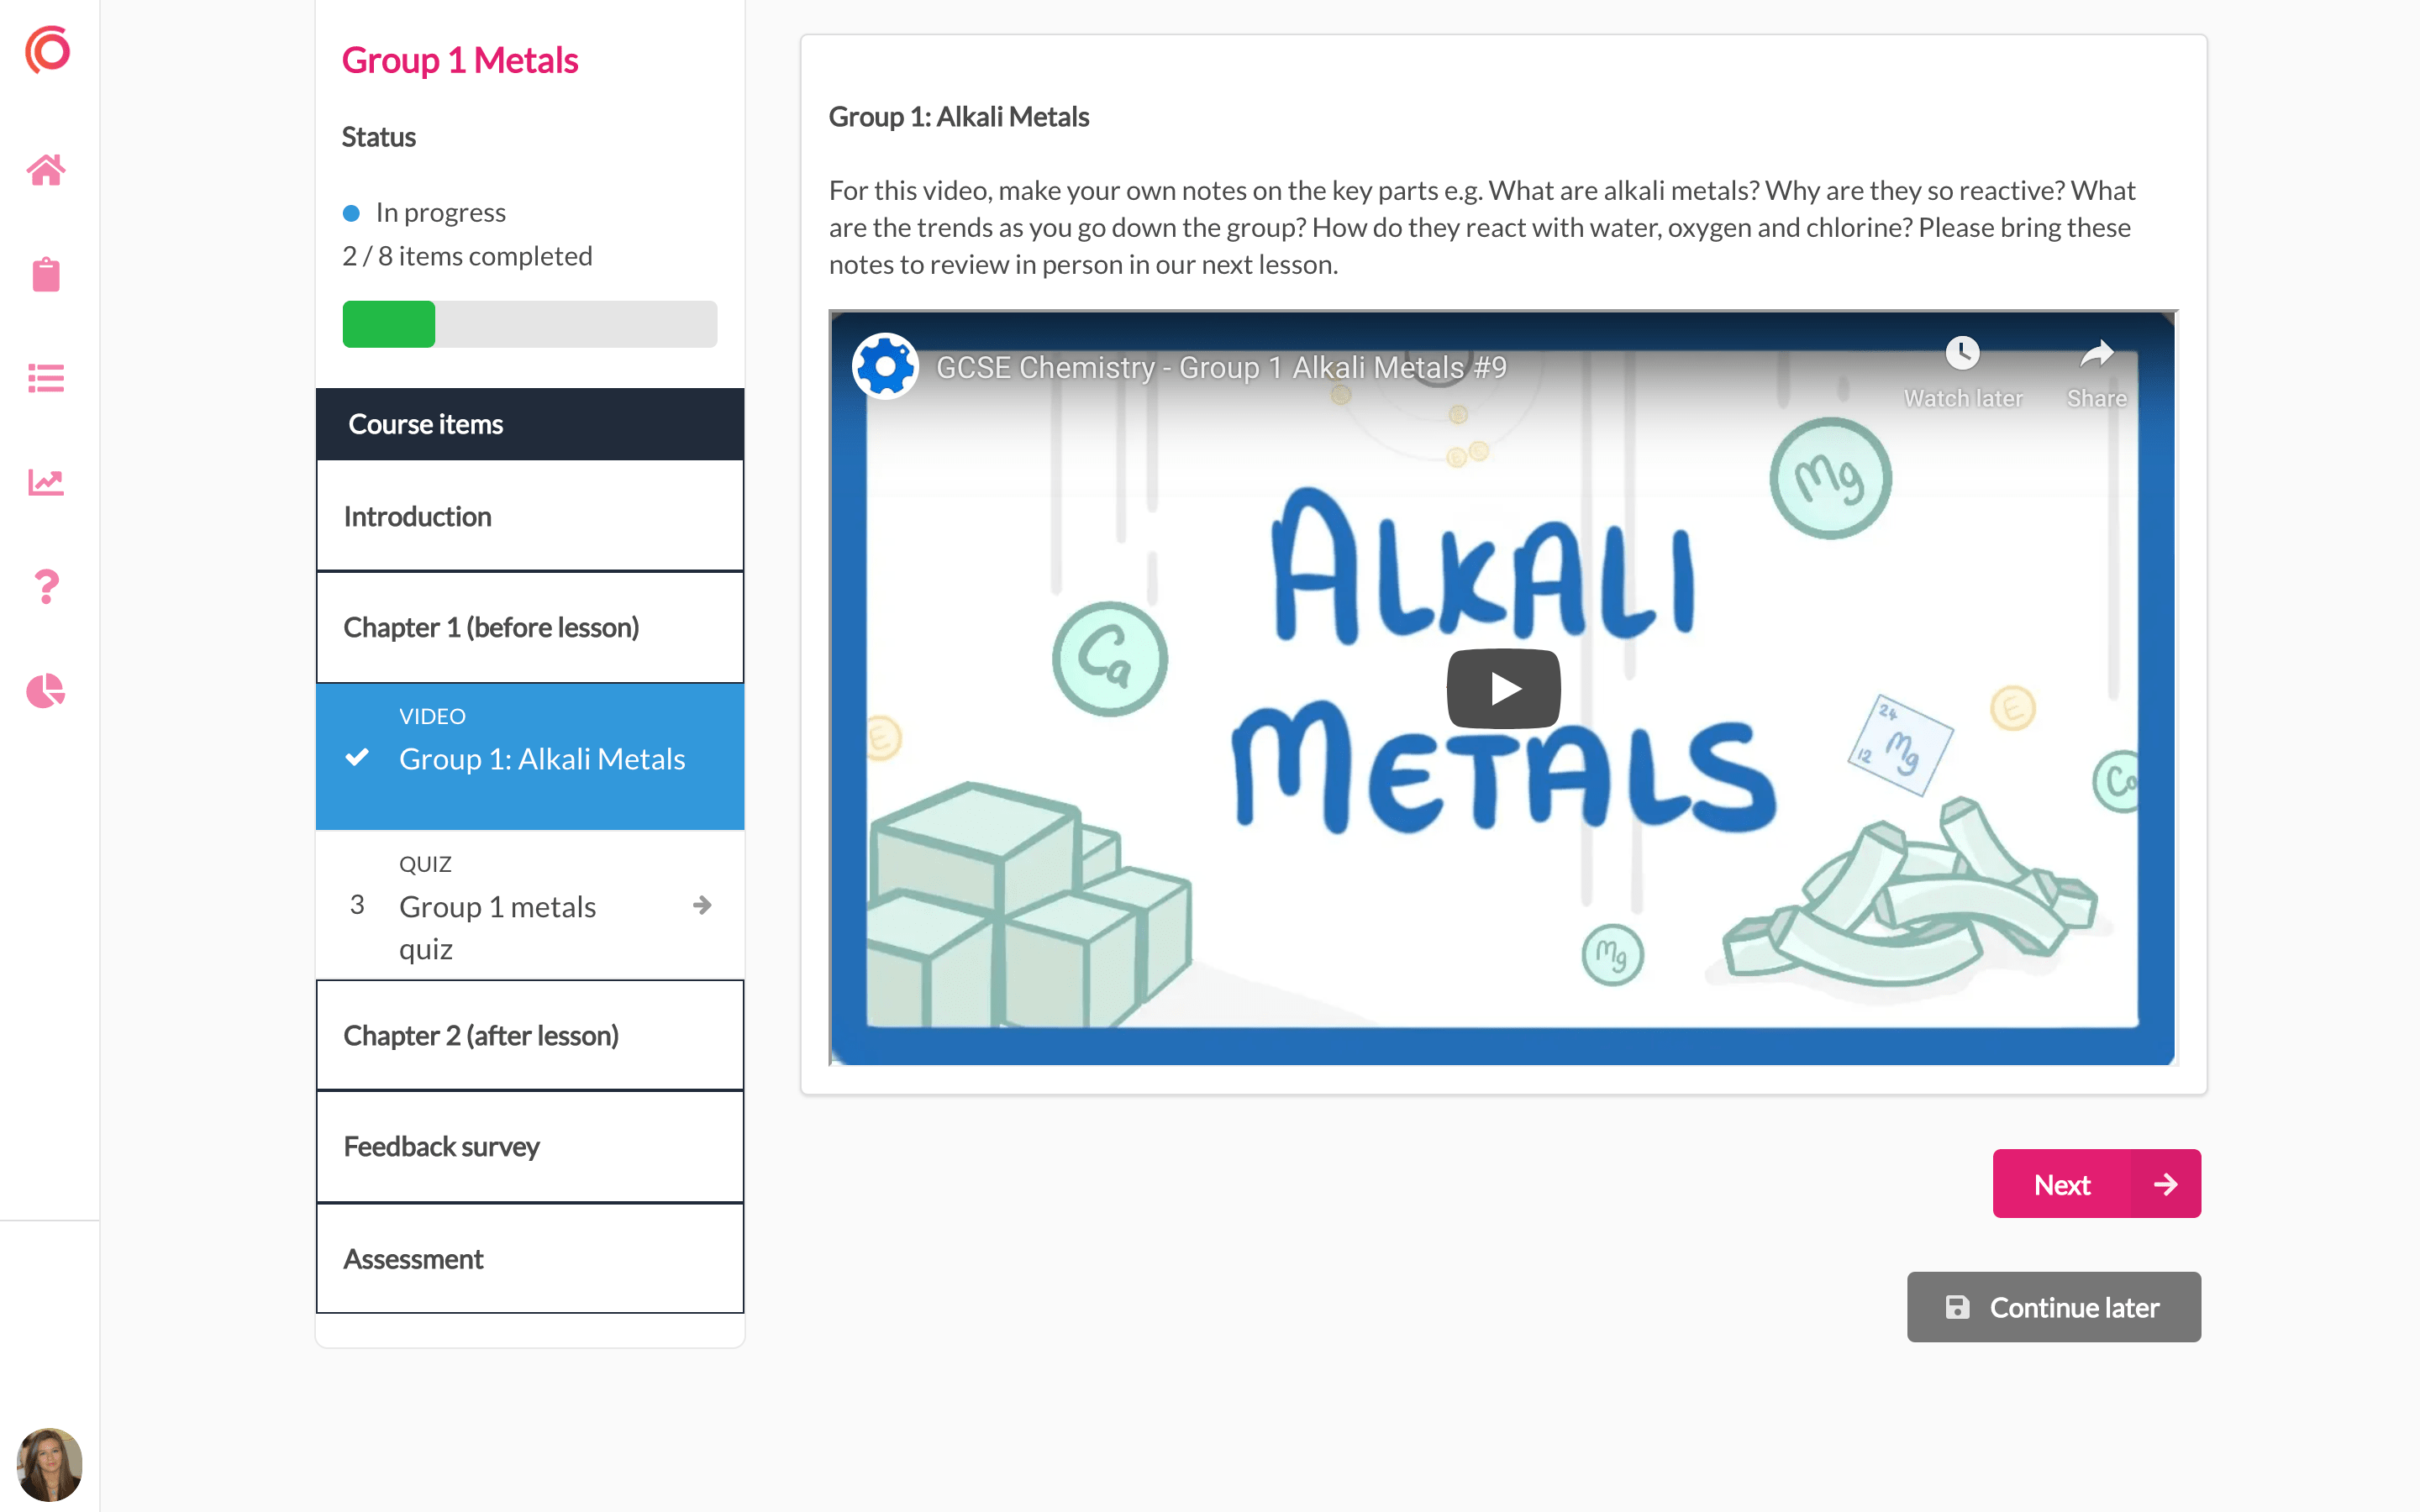Open the clipboard assignments icon

46,274
